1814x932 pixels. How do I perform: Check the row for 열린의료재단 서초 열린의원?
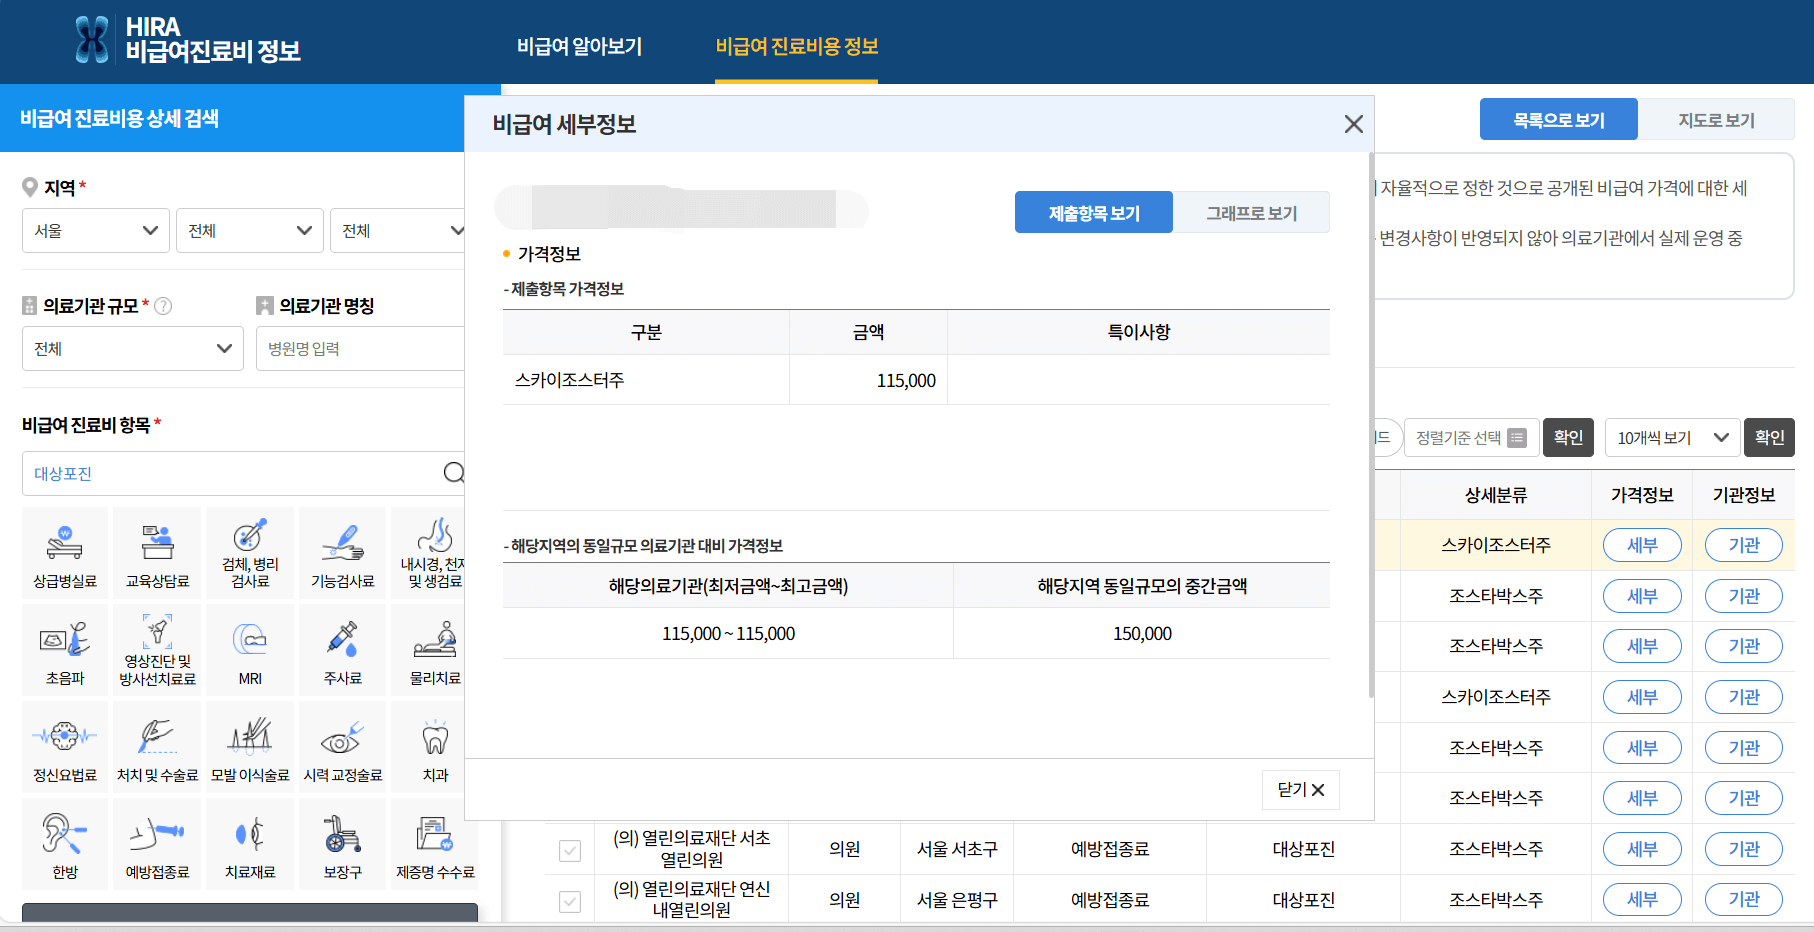(x=570, y=849)
